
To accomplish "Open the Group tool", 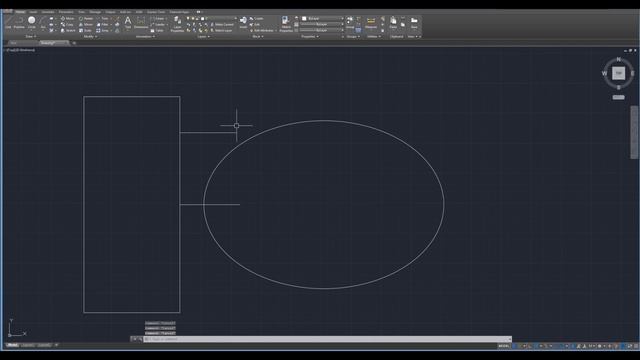I will (350, 22).
